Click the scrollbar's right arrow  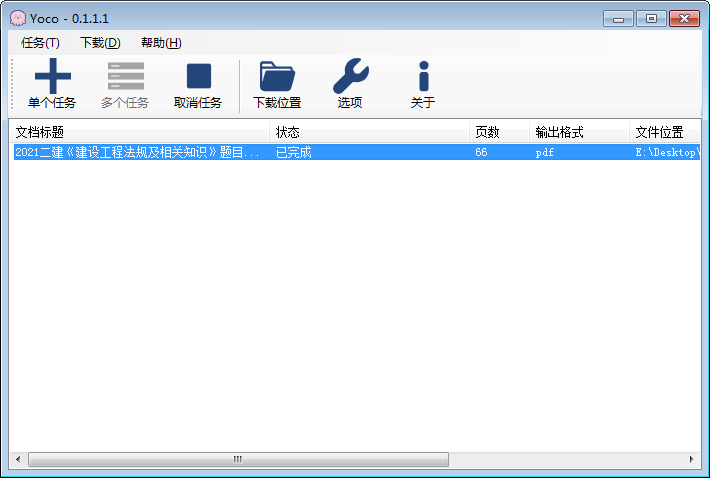[691, 459]
